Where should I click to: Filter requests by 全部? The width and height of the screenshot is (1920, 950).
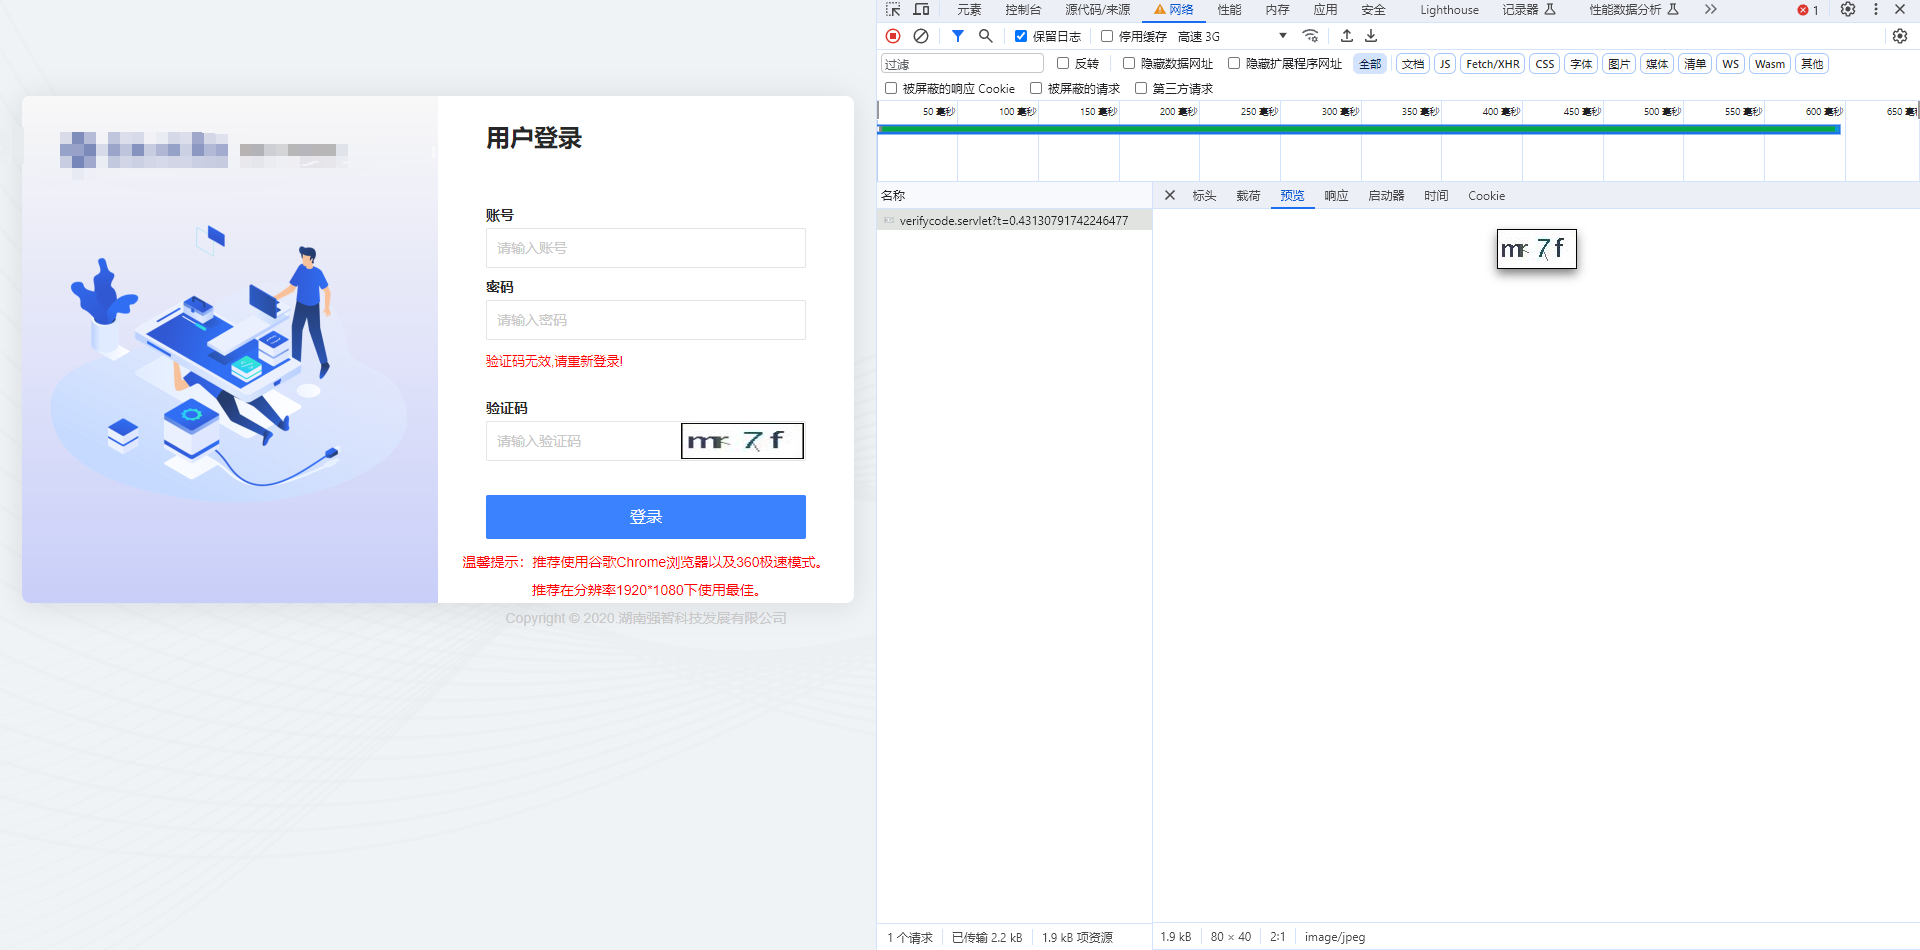point(1370,64)
